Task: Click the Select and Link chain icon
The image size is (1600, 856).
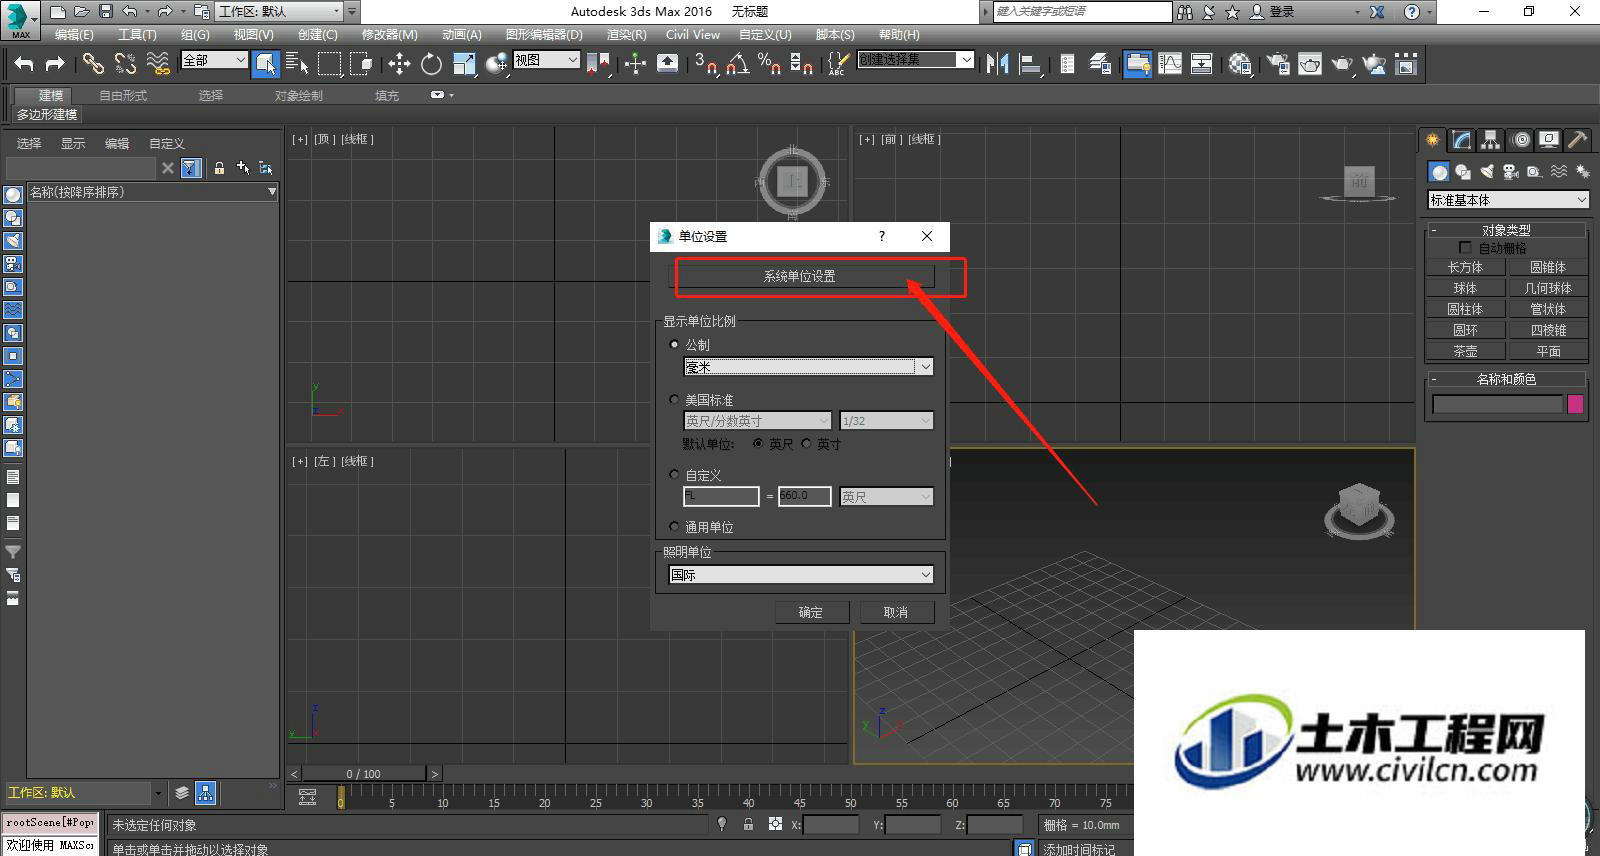Action: (93, 64)
